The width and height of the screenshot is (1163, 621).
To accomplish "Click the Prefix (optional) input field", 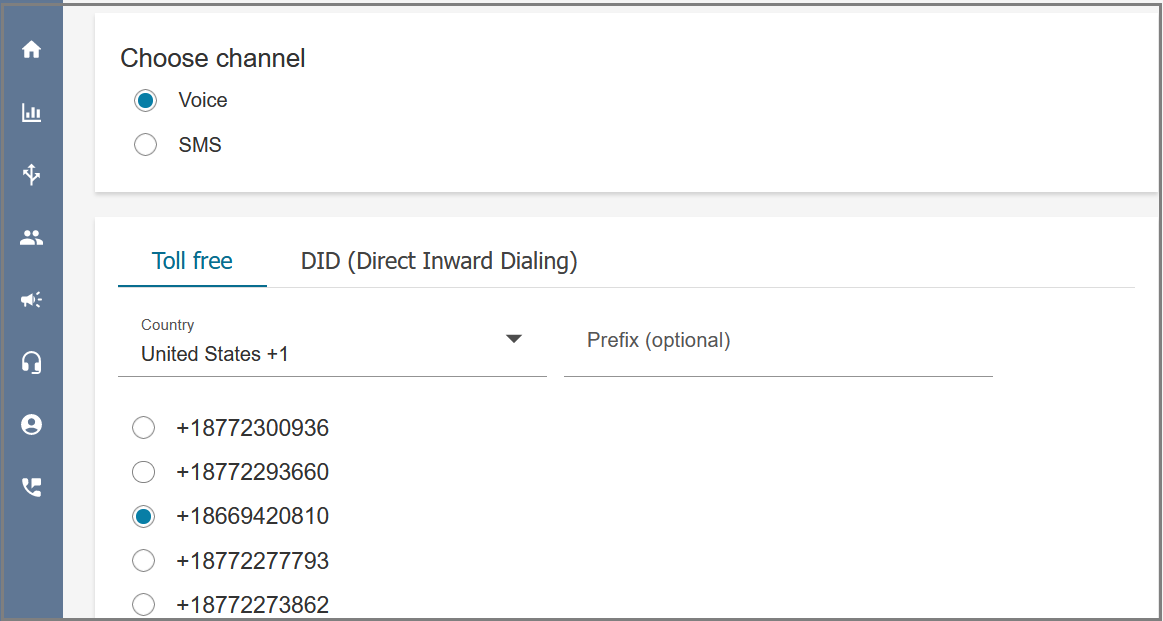I will pyautogui.click(x=778, y=346).
